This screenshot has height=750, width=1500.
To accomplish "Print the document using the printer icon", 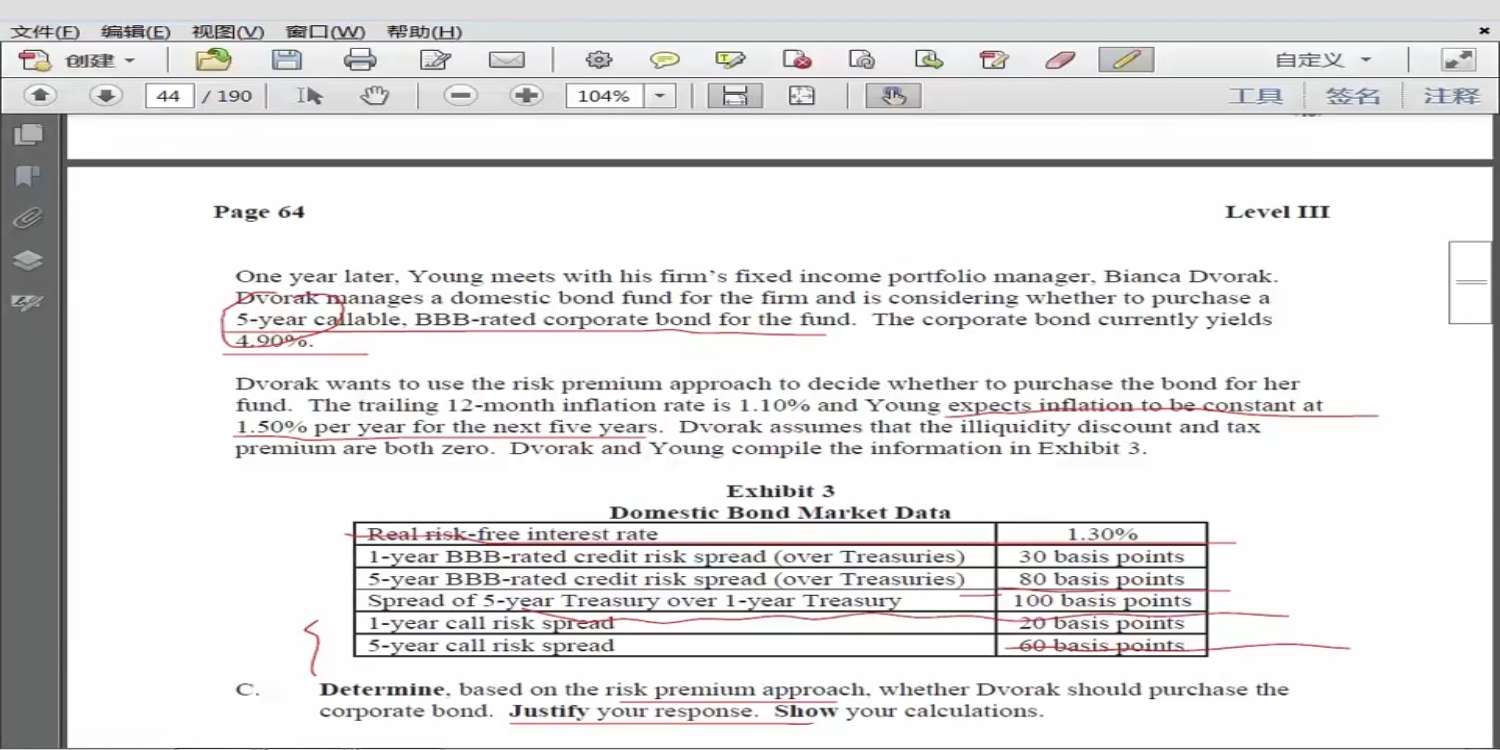I will click(360, 60).
